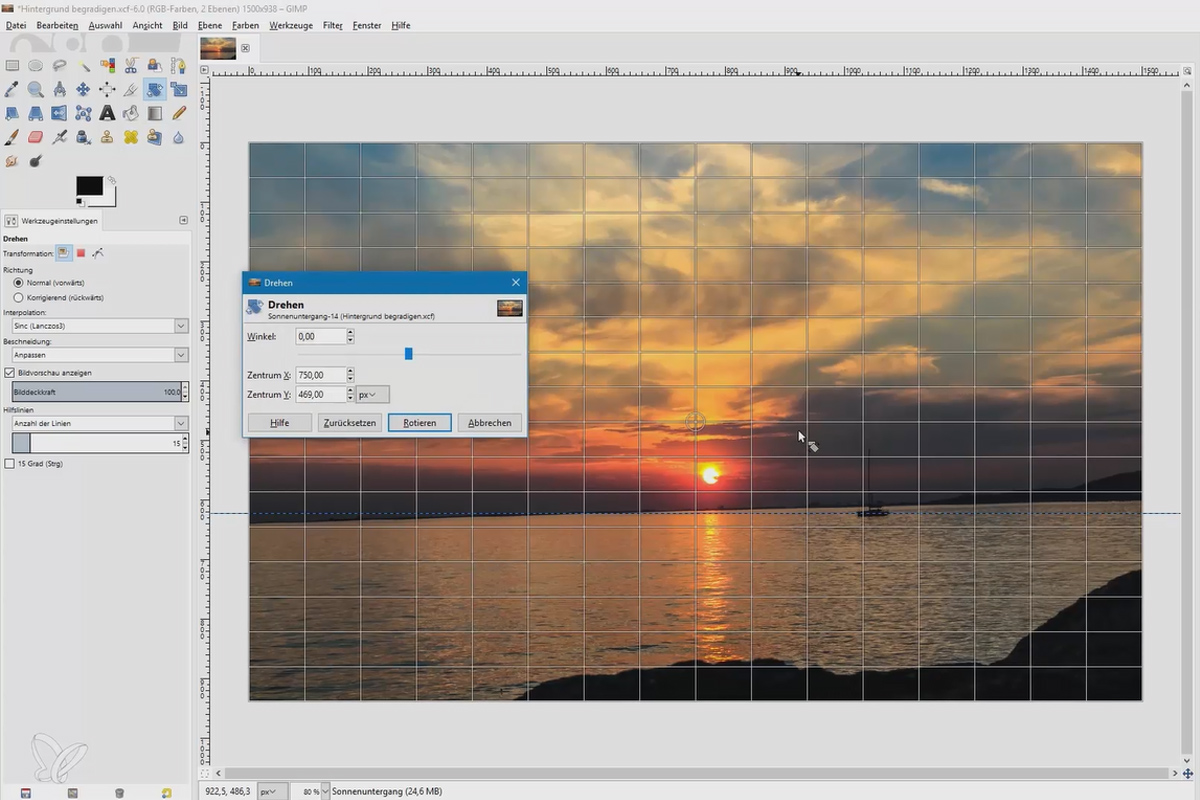Set transformation target to layer

64,253
